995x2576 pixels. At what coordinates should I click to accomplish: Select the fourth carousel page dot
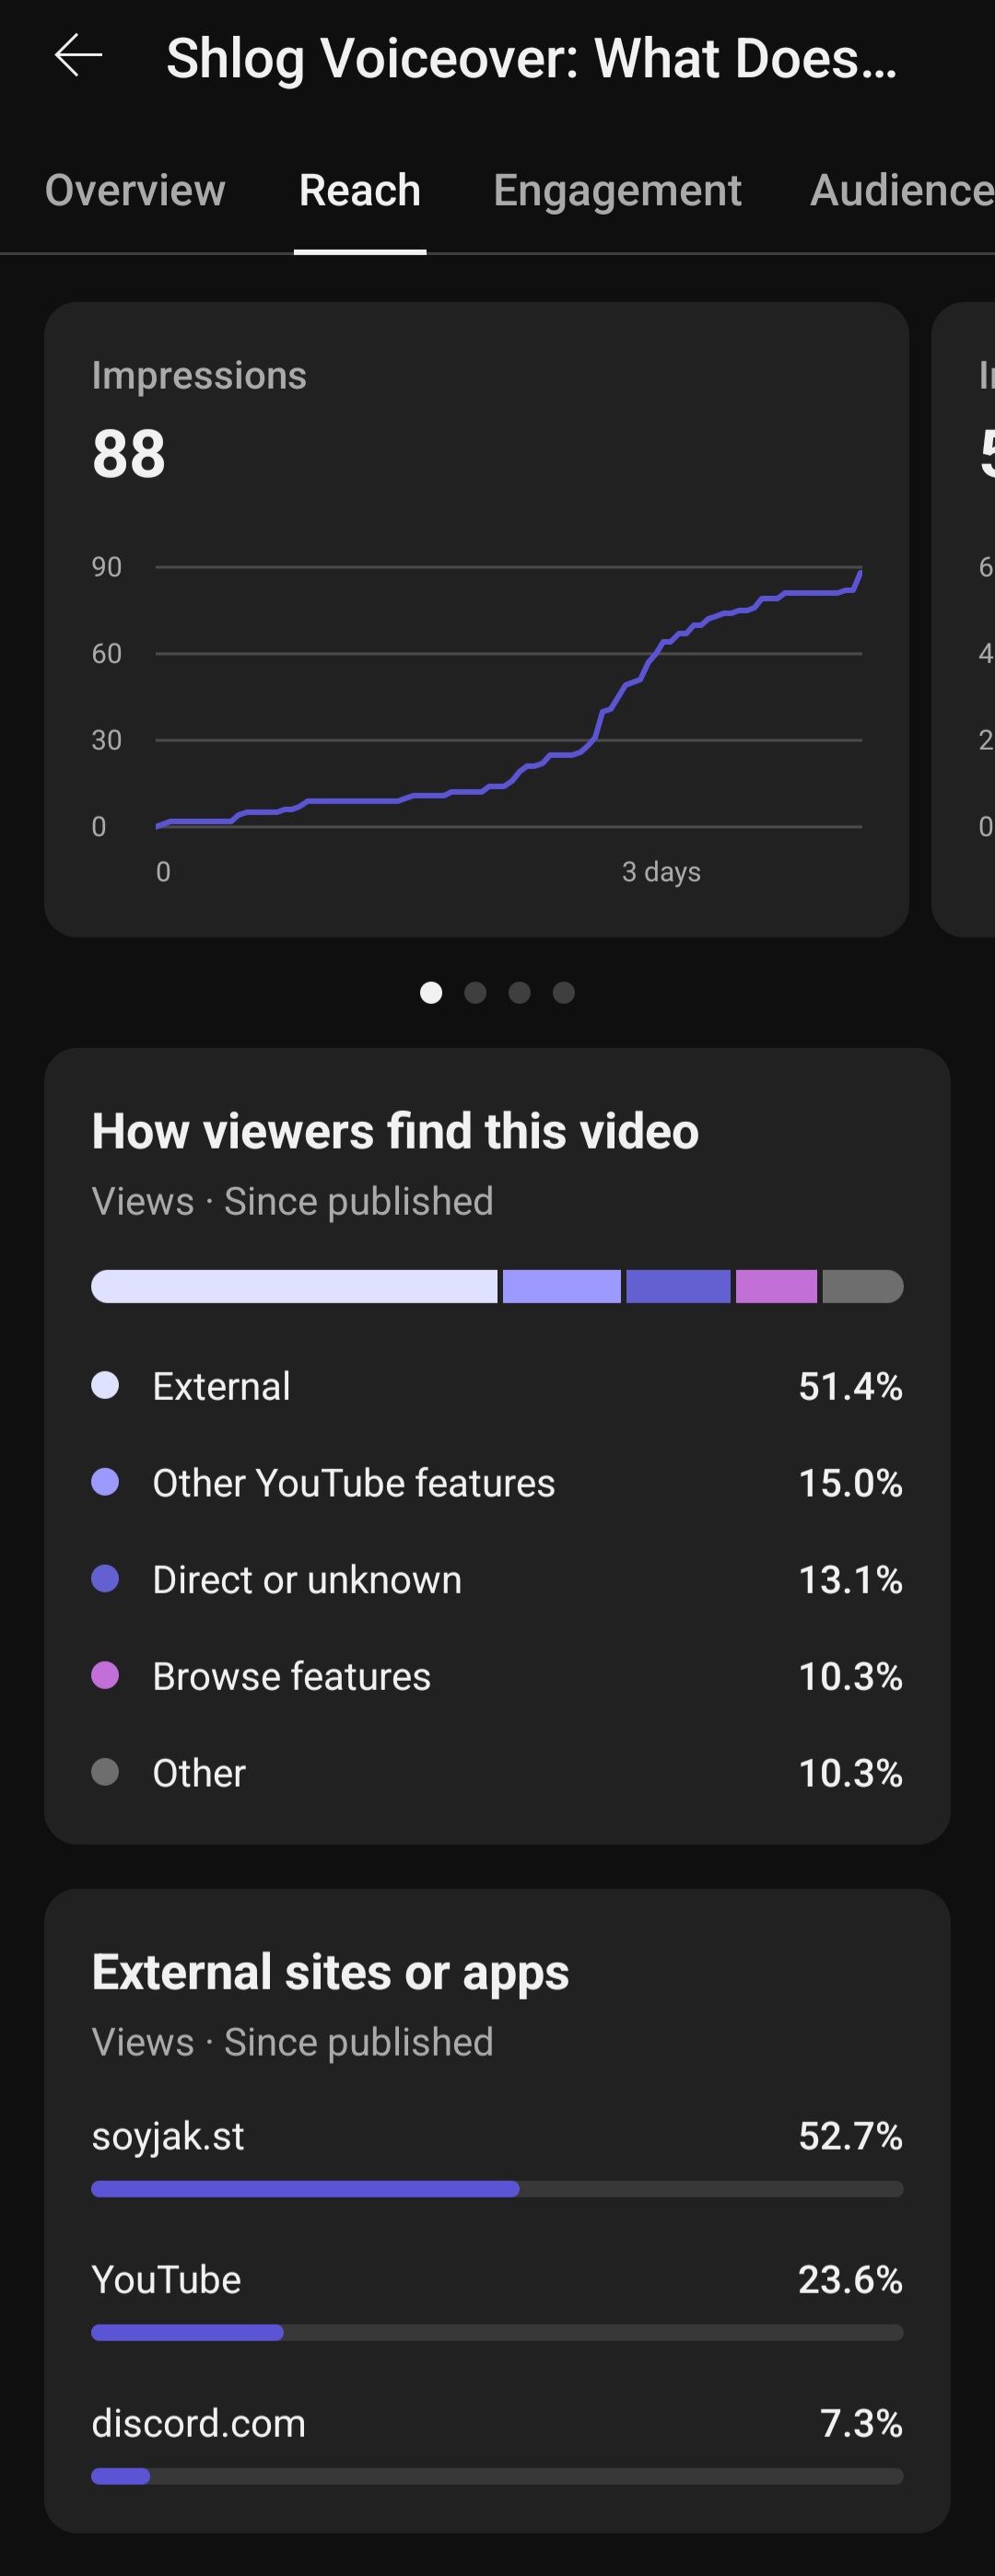click(564, 992)
